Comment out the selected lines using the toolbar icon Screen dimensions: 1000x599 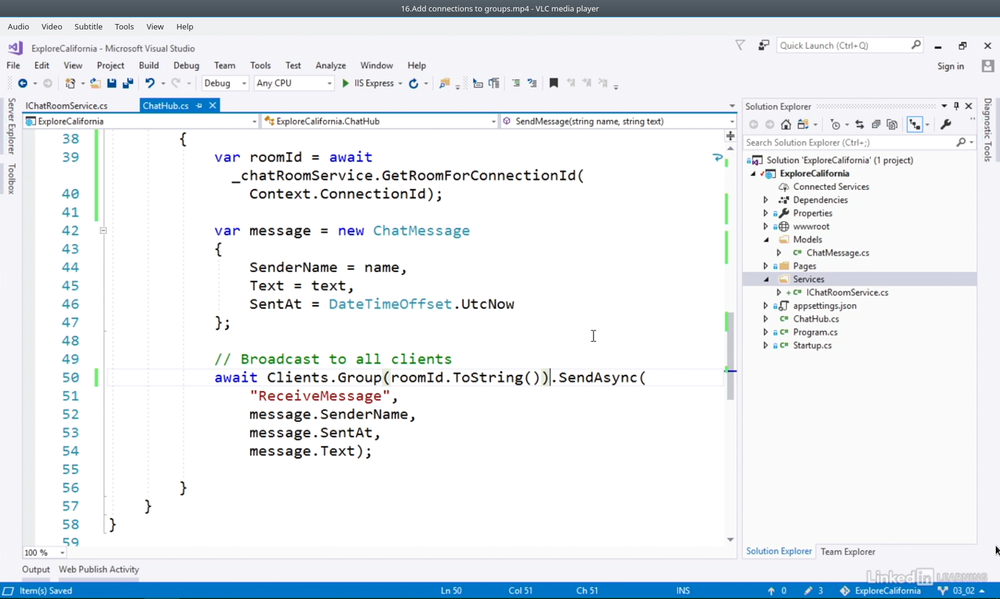pyautogui.click(x=516, y=84)
